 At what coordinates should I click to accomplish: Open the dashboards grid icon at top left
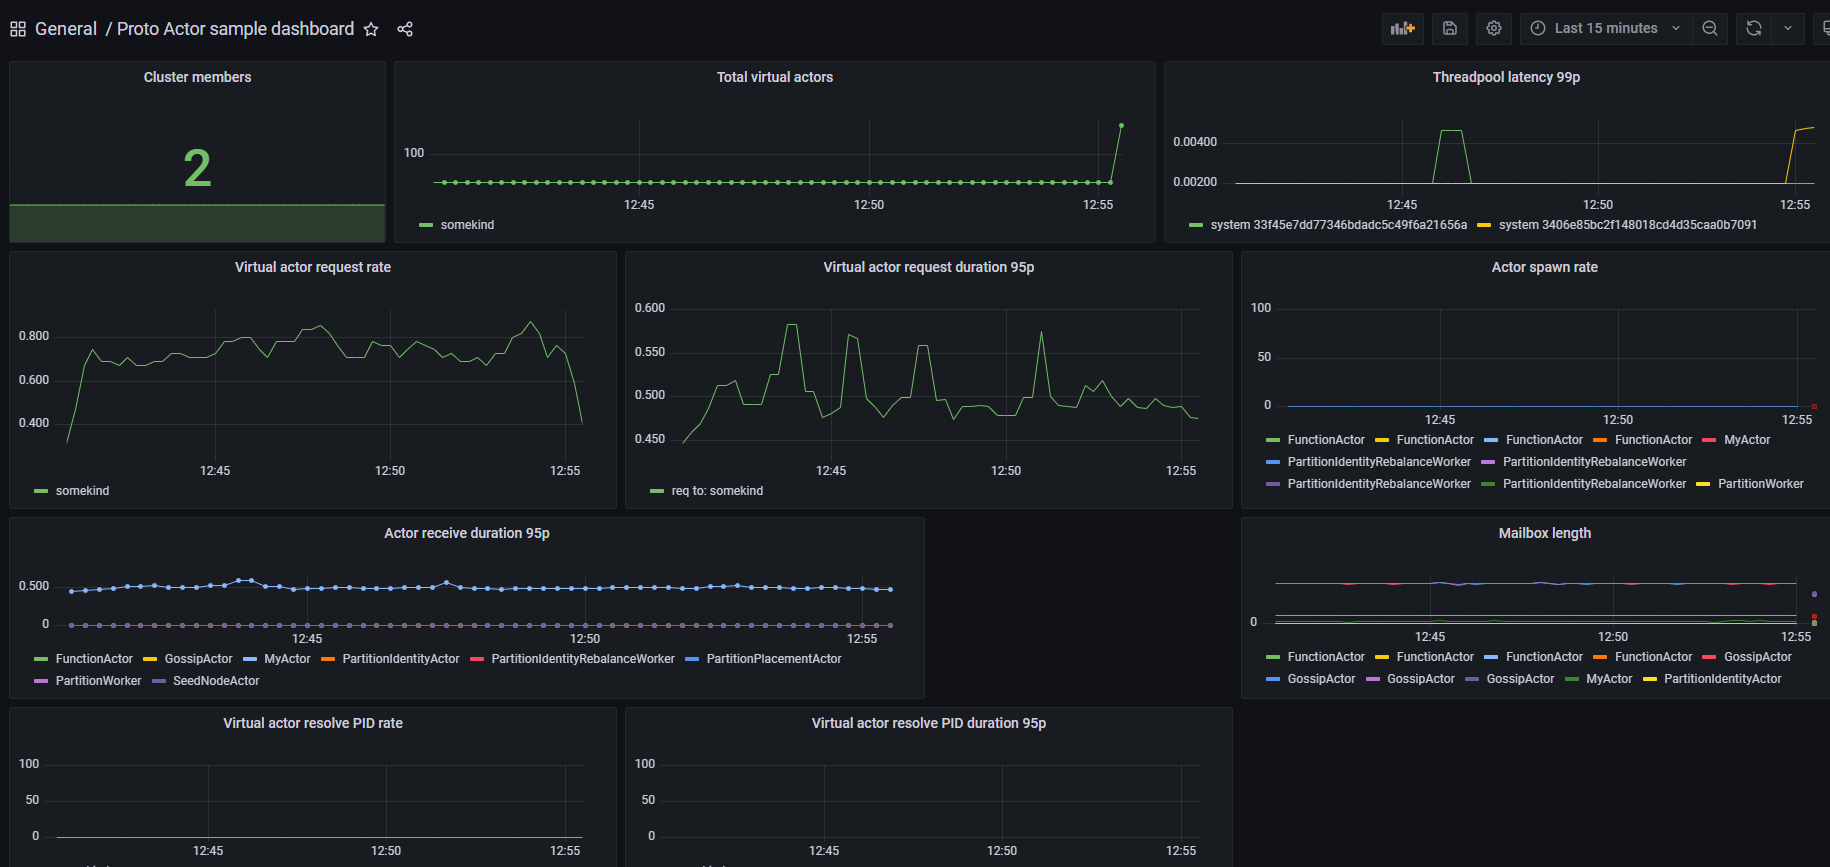click(18, 30)
